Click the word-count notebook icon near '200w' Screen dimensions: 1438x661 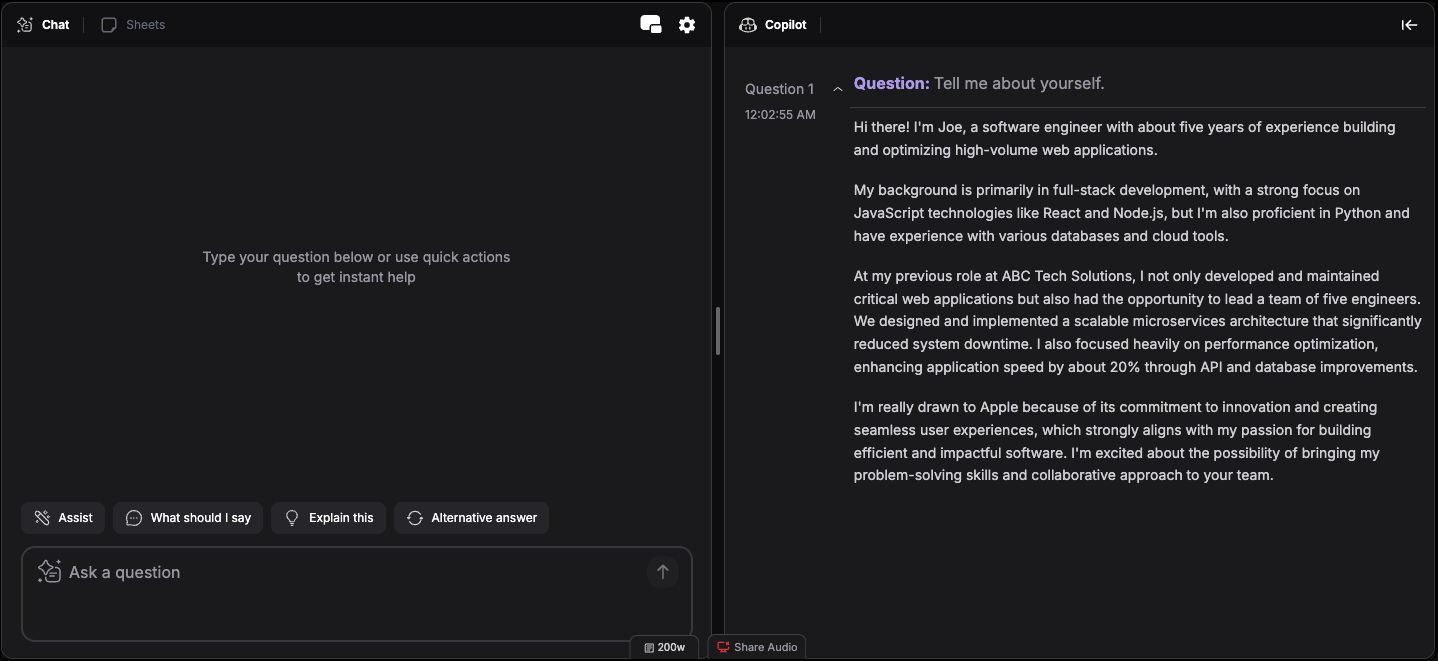coord(648,647)
